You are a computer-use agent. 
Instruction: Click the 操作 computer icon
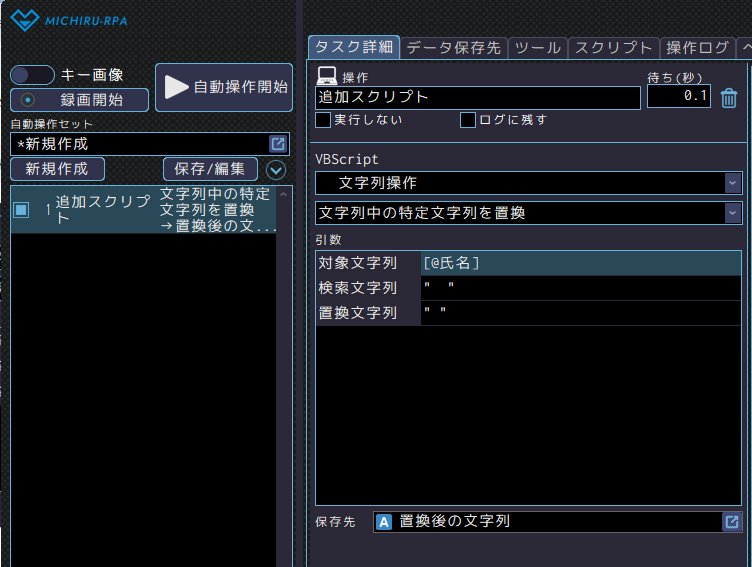click(326, 75)
